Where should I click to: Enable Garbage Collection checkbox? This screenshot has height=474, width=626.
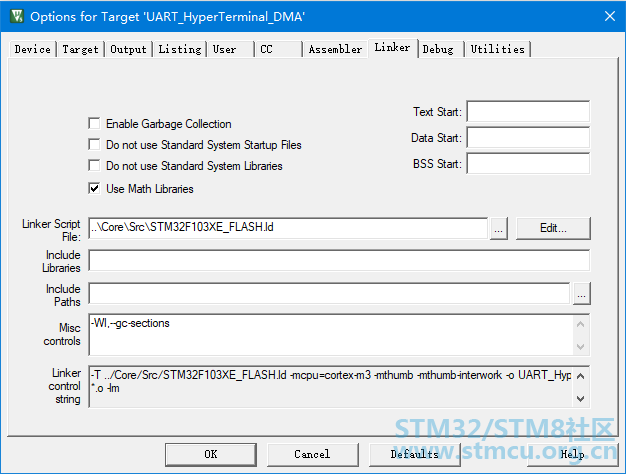click(94, 123)
